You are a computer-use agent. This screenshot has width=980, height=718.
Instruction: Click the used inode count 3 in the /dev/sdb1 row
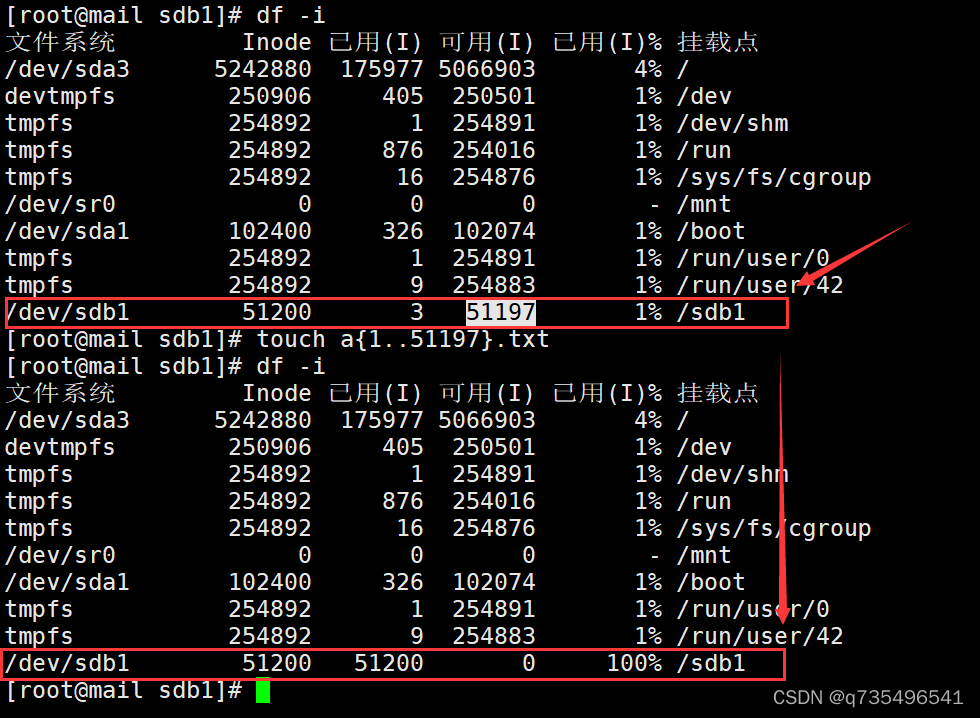(417, 312)
